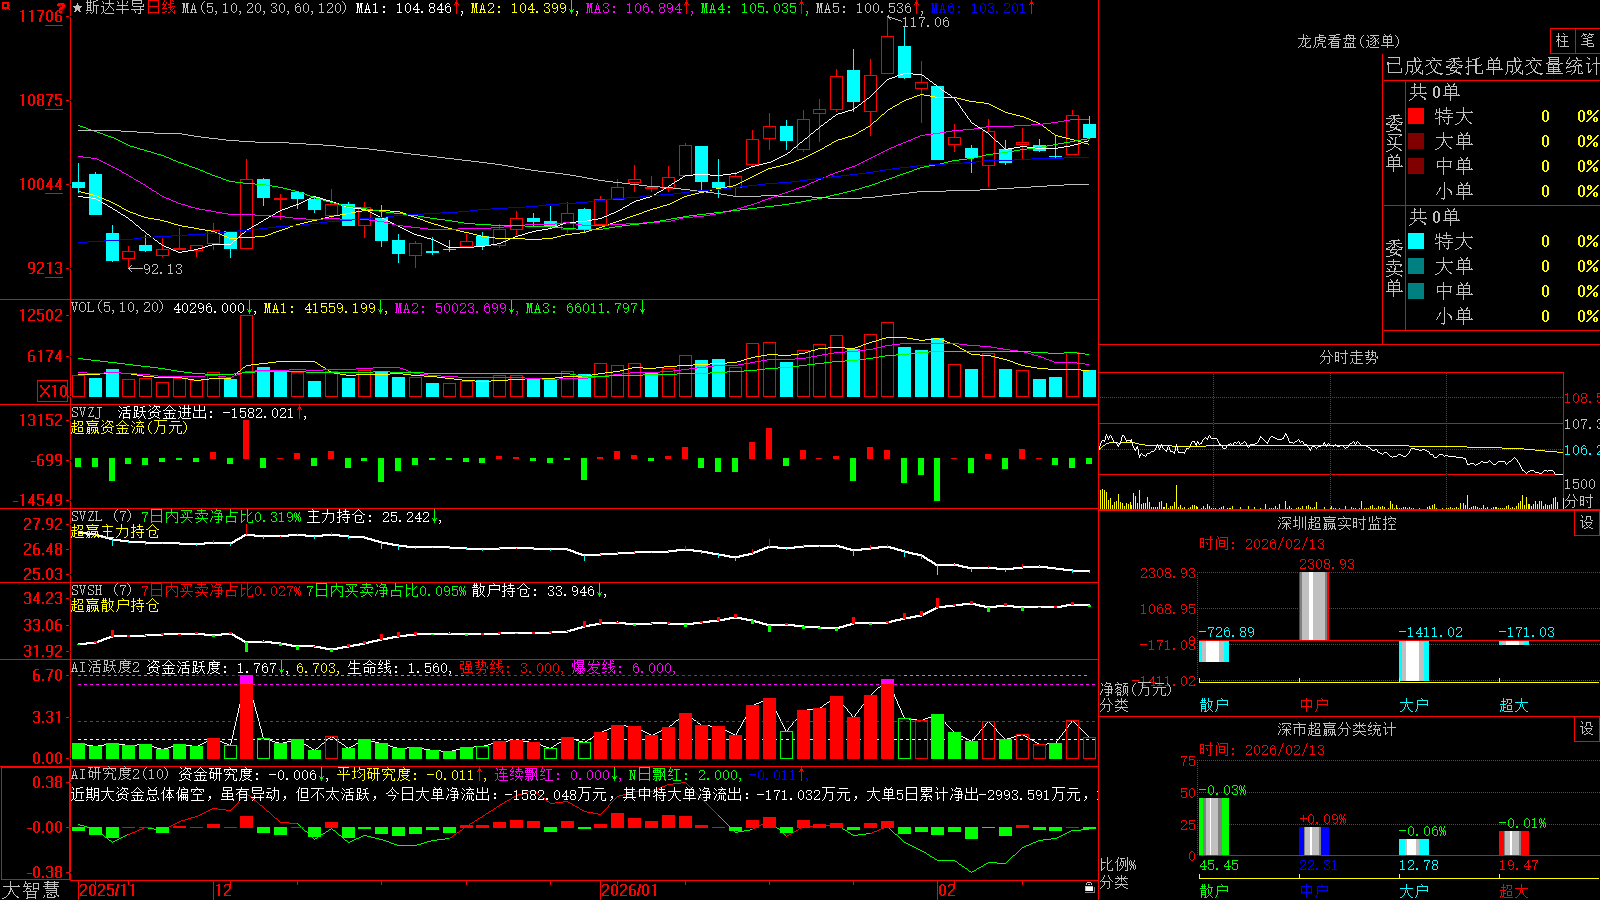1600x900 pixels.
Task: Click the 超大 19.47 bar in category statistics
Action: coord(1513,843)
